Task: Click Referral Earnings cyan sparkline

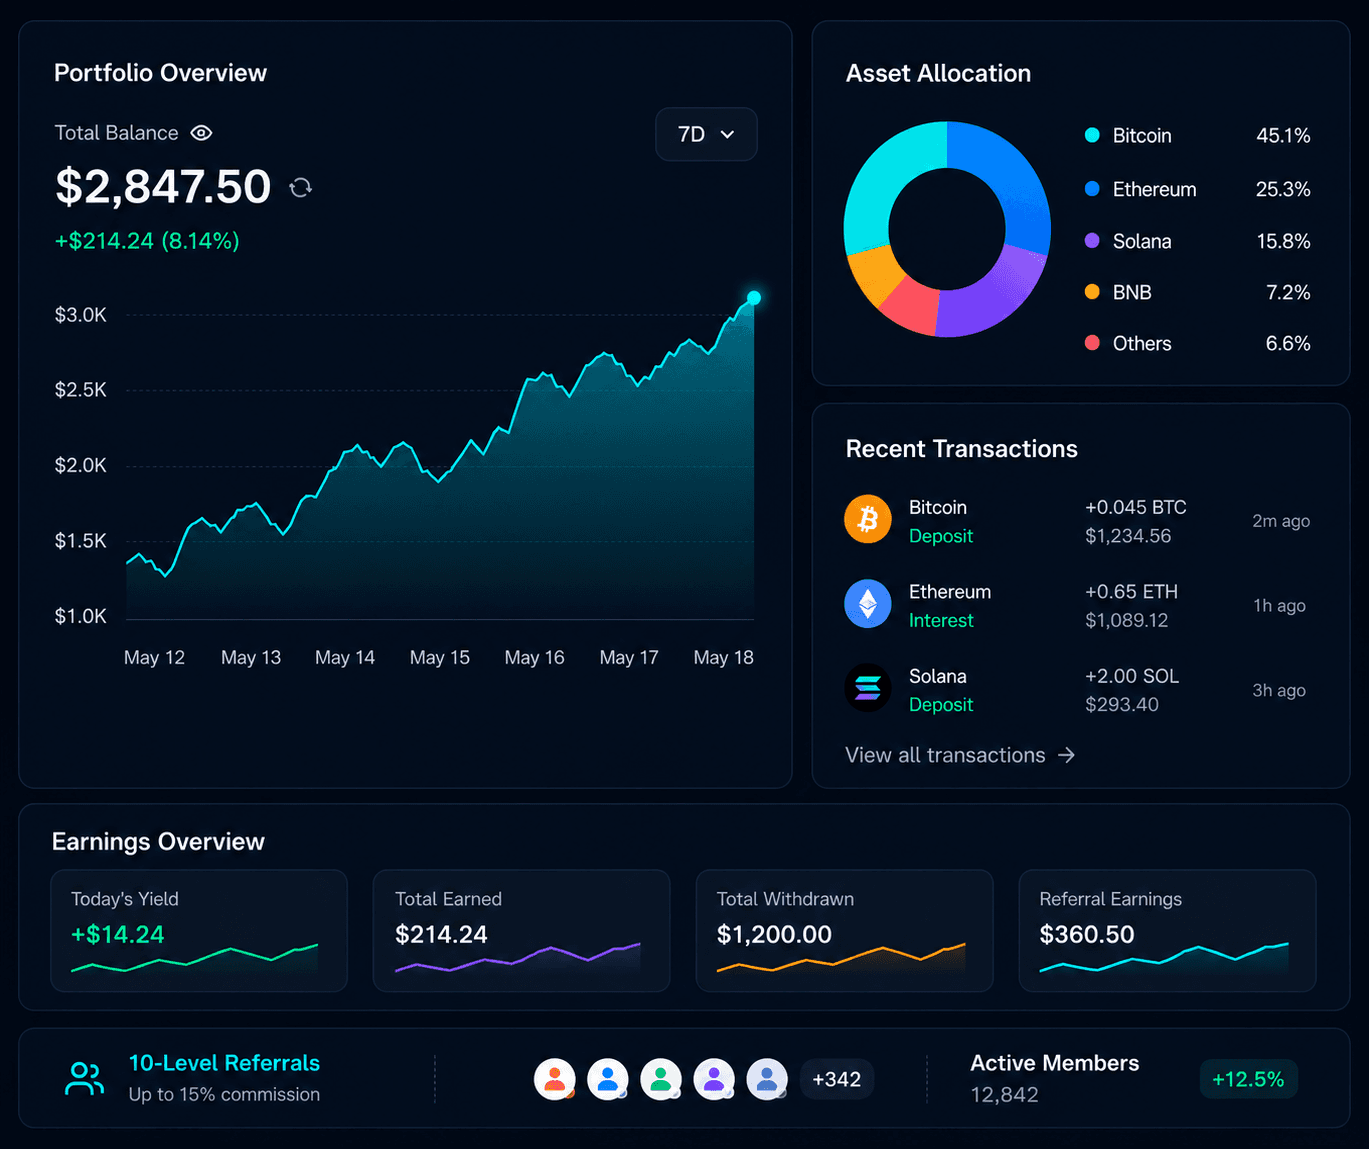Action: pyautogui.click(x=1164, y=959)
